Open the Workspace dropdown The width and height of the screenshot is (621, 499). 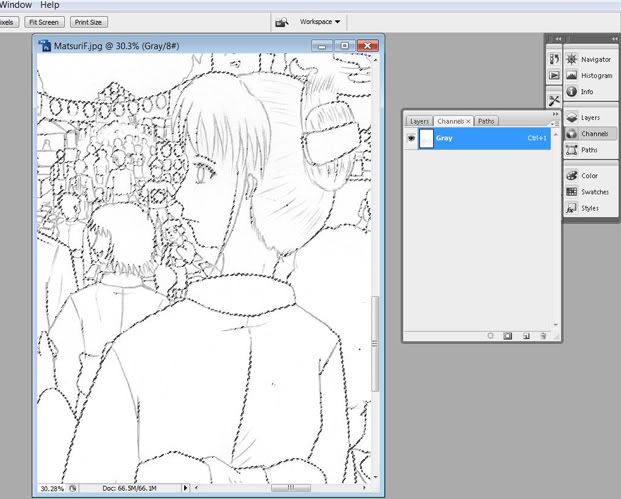click(x=320, y=22)
